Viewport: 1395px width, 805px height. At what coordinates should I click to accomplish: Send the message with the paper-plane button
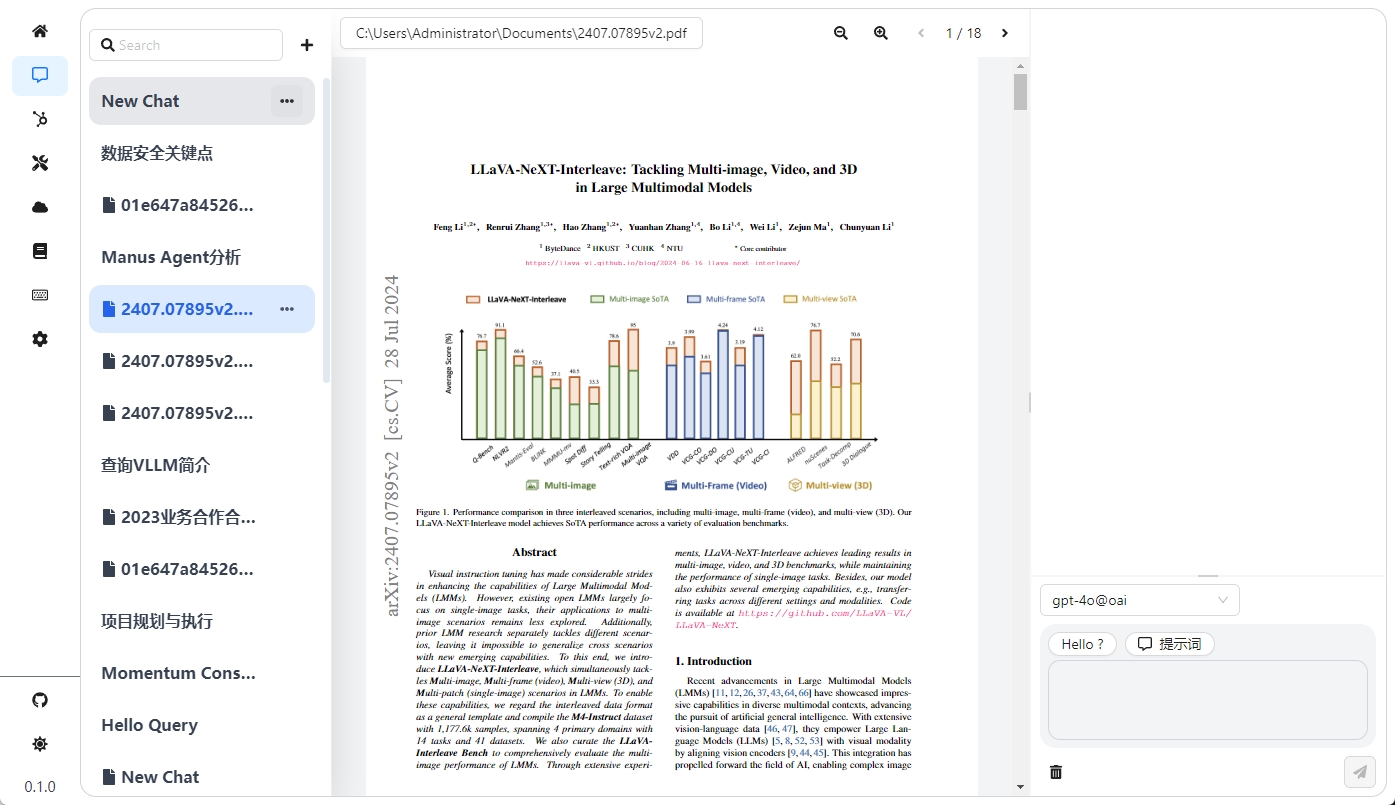pyautogui.click(x=1360, y=772)
